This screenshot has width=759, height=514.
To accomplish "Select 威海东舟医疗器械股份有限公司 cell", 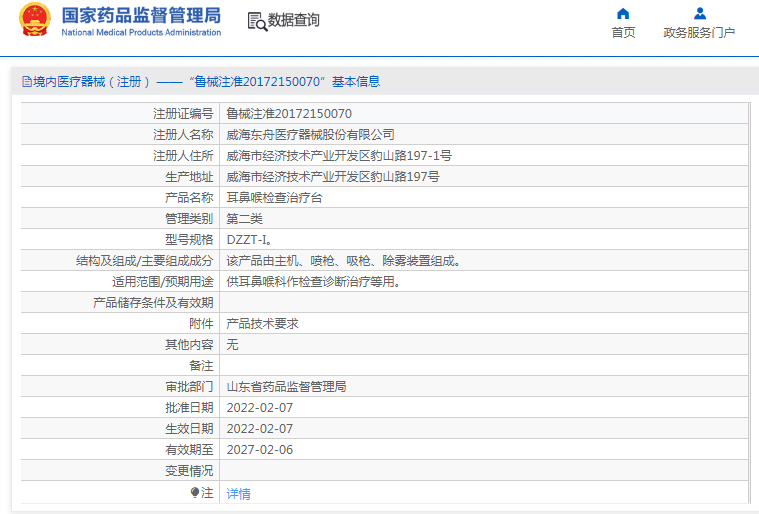I will point(310,135).
